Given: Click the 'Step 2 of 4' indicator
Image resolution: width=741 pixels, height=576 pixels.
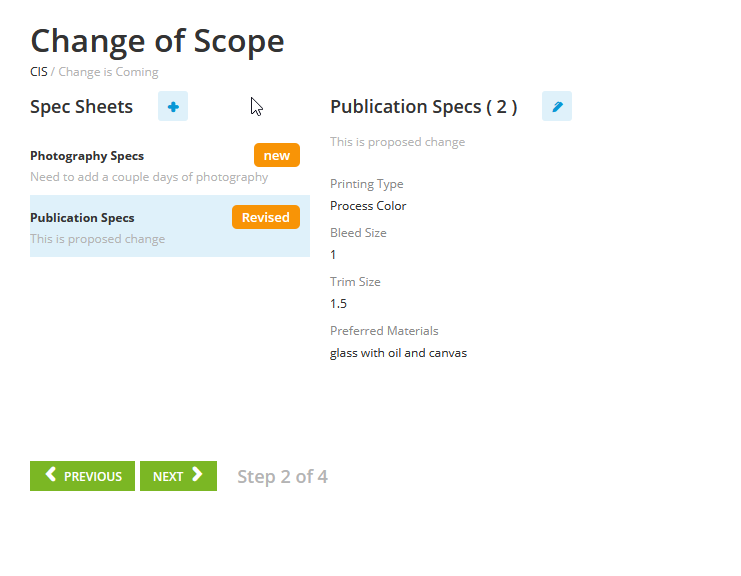Looking at the screenshot, I should (x=282, y=476).
